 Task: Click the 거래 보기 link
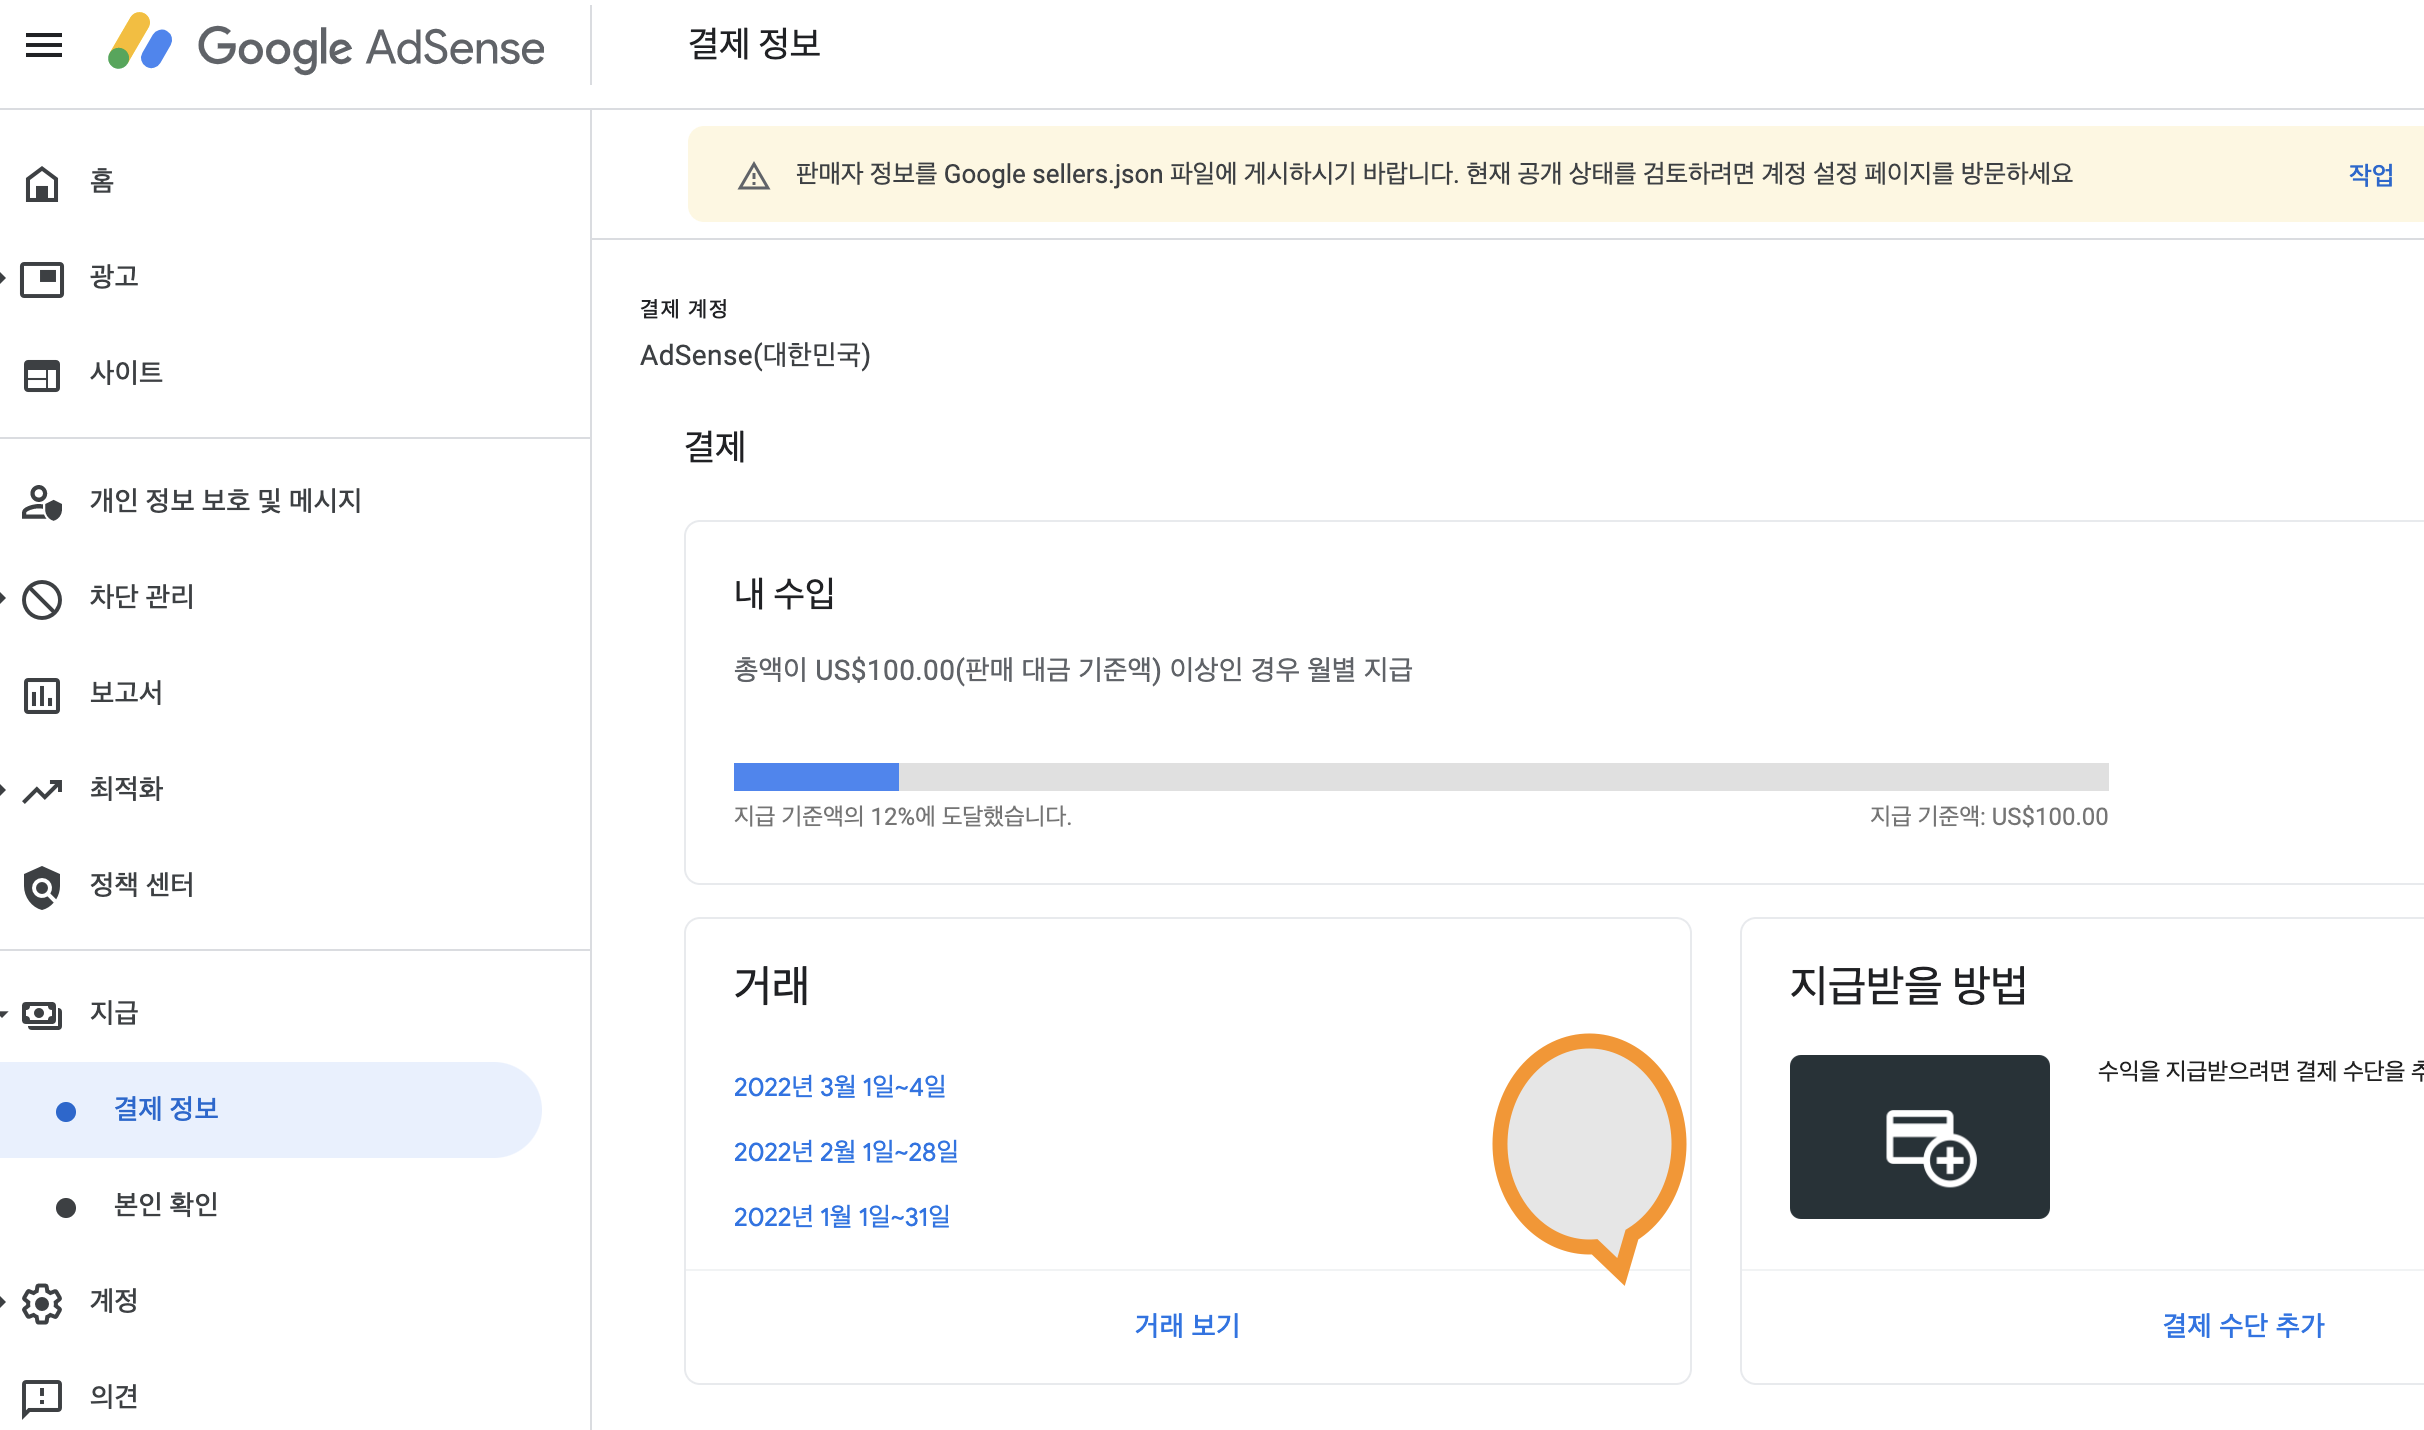click(1186, 1325)
